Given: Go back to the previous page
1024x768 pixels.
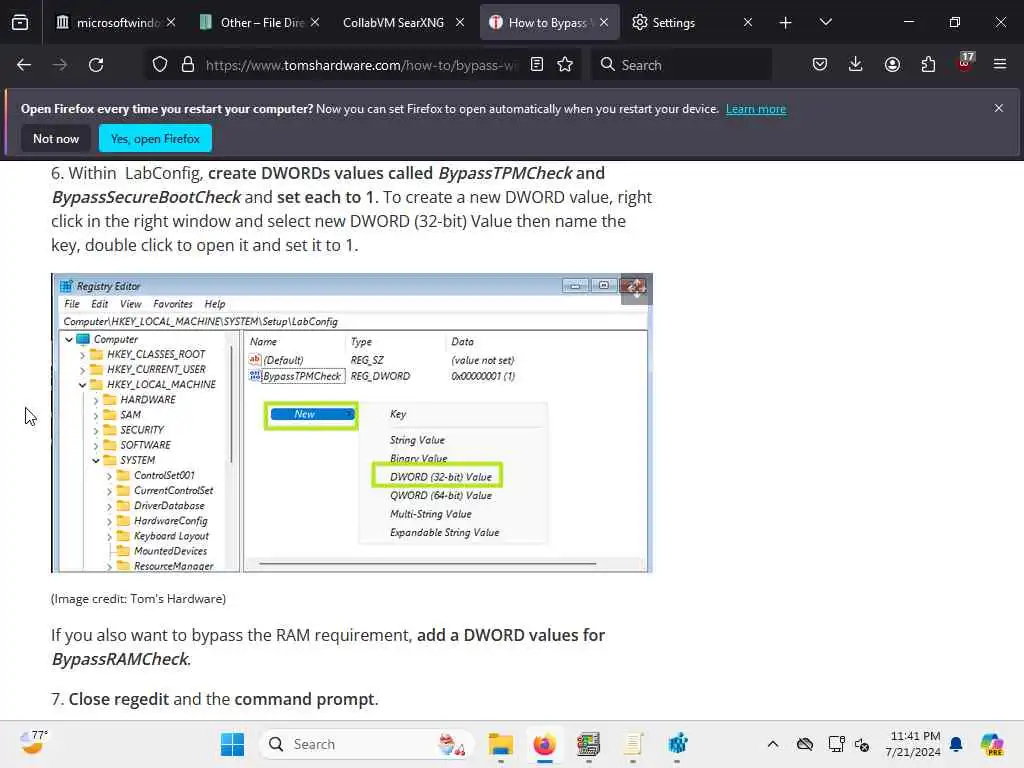Looking at the screenshot, I should pyautogui.click(x=24, y=65).
